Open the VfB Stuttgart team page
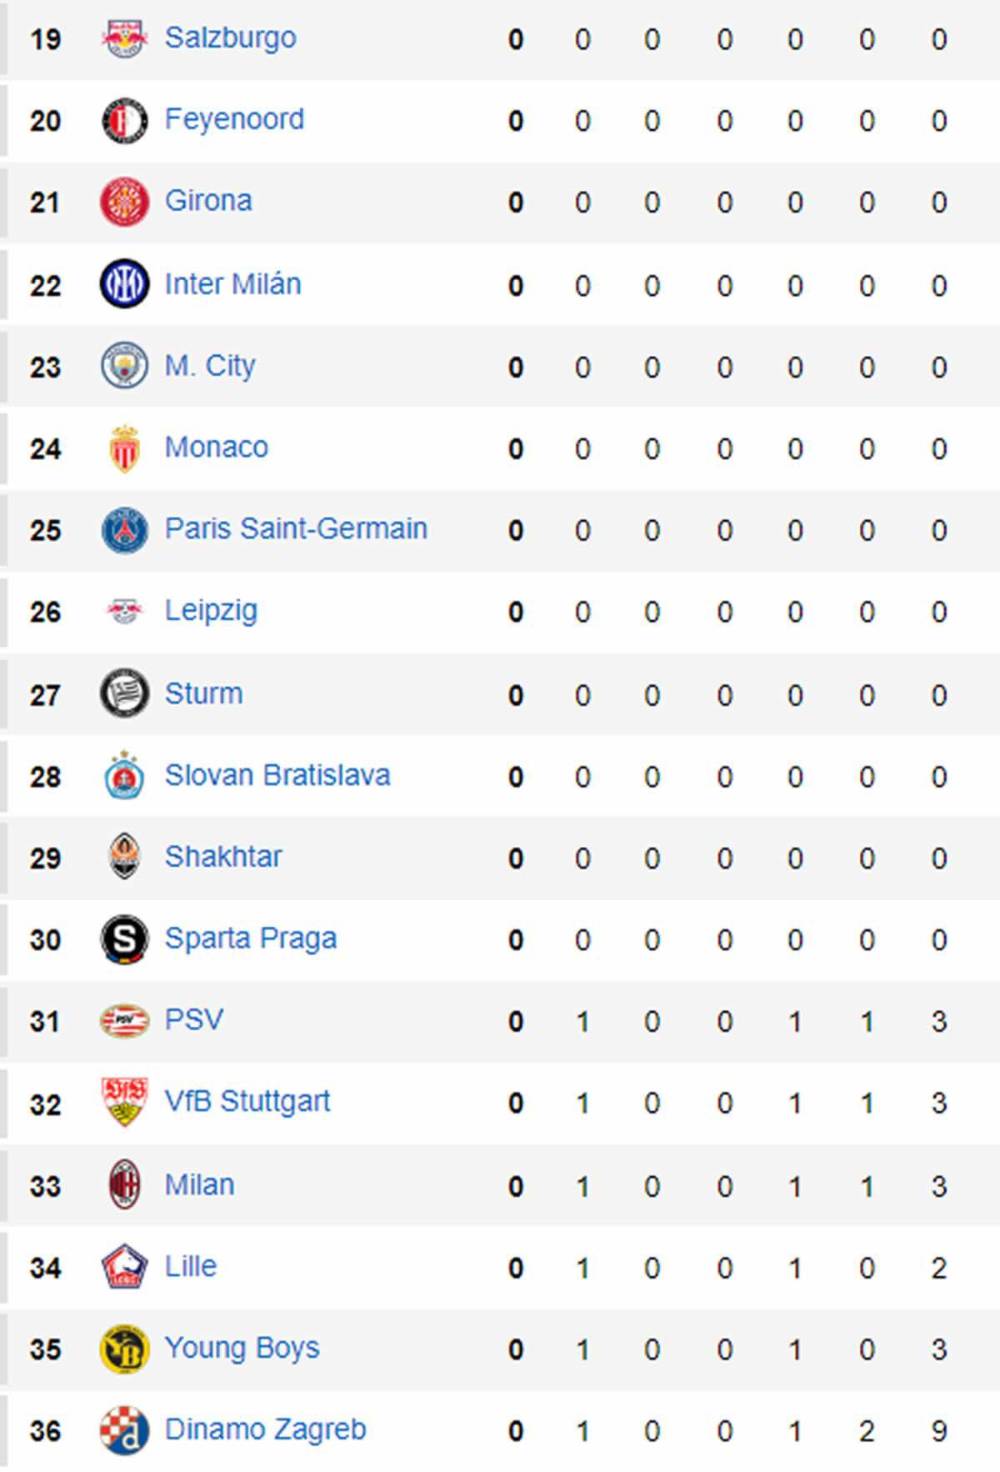 (x=247, y=1101)
